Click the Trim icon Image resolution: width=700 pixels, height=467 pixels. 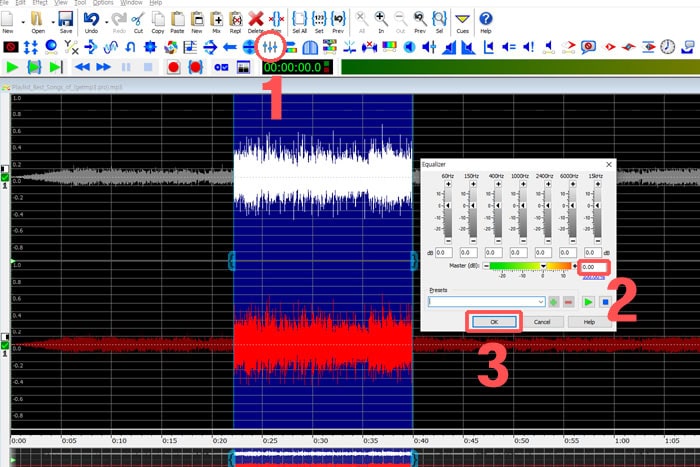[x=276, y=19]
